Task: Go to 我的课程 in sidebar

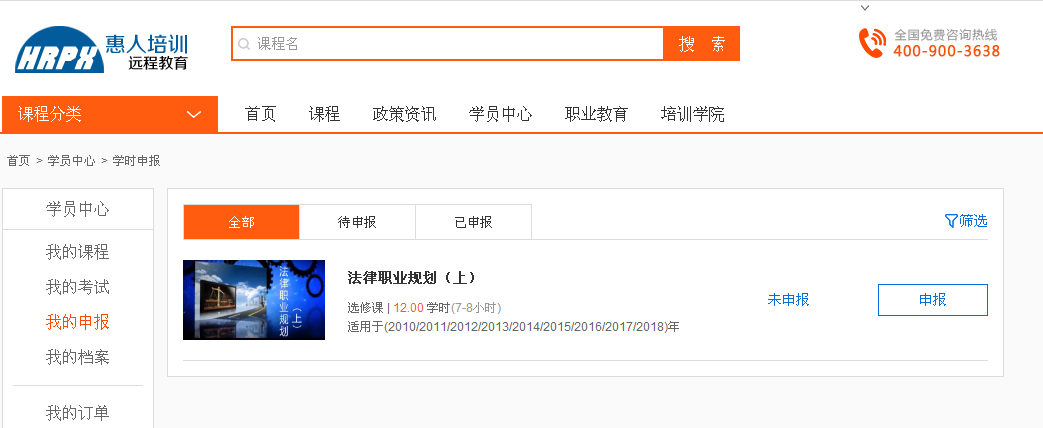Action: pos(77,252)
